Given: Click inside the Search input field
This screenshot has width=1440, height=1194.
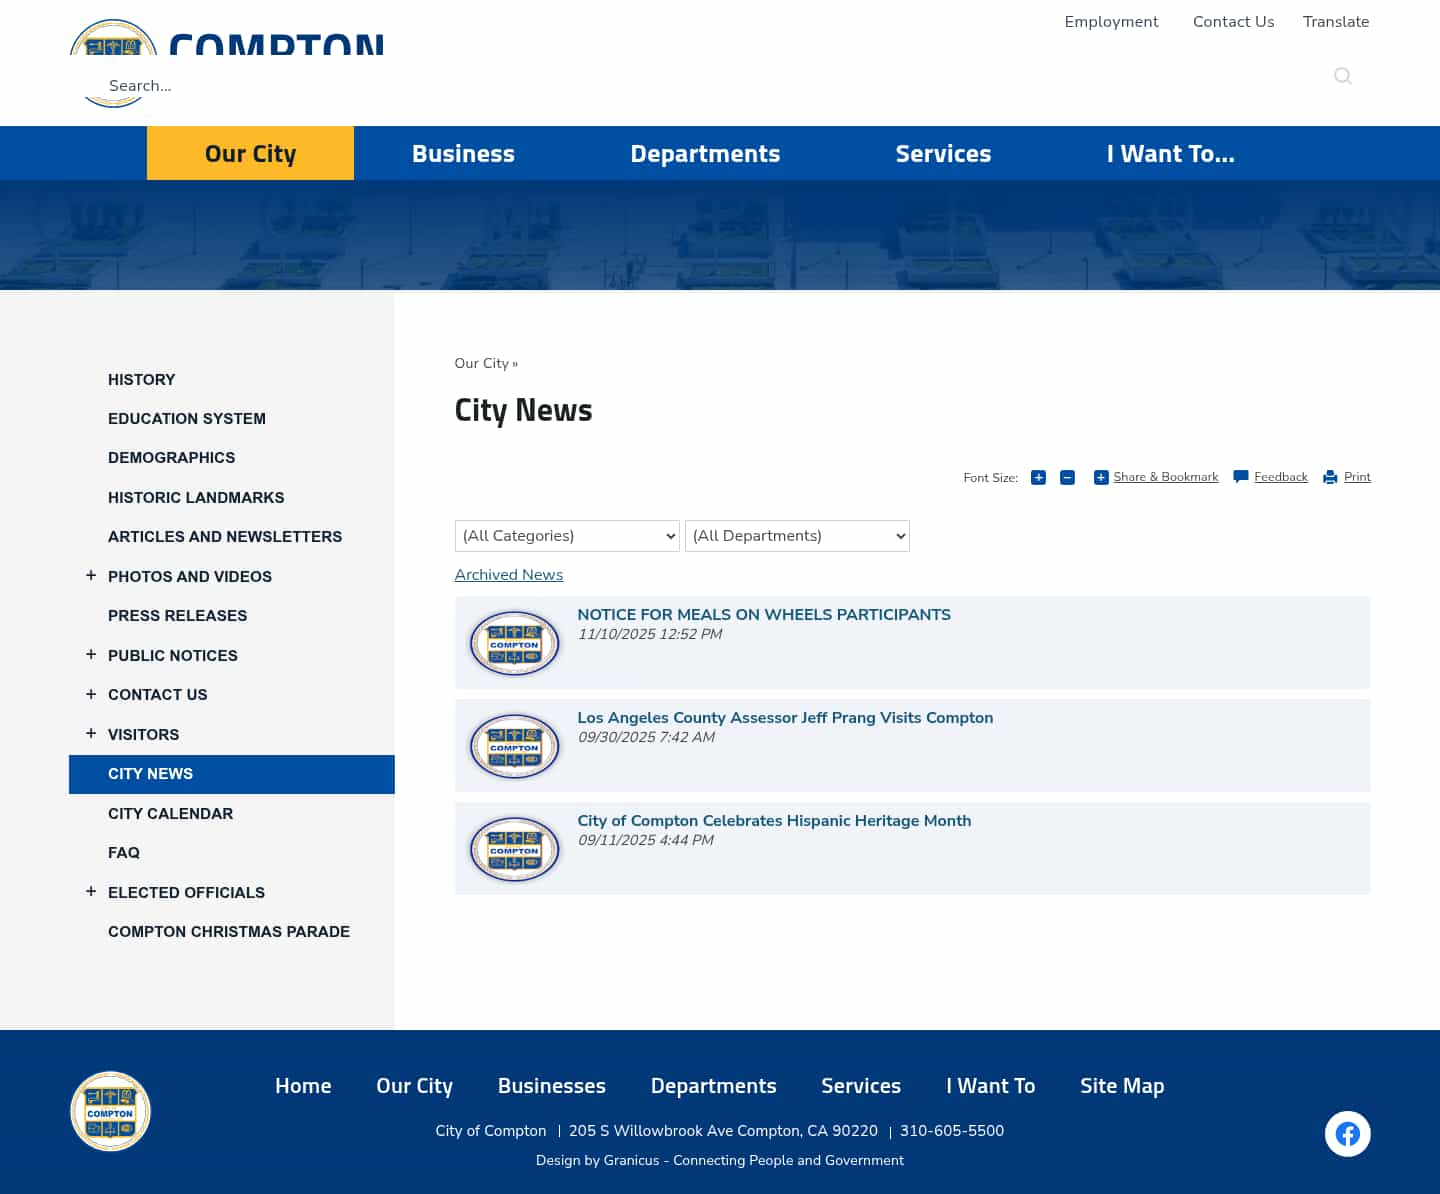Looking at the screenshot, I should point(200,86).
